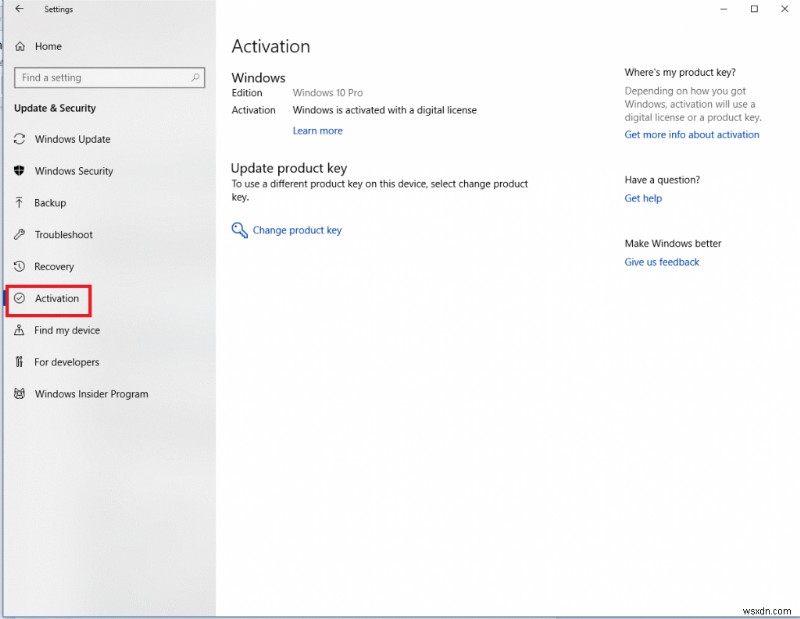Open Windows Security from the sidebar
This screenshot has height=619, width=800.
pyautogui.click(x=20, y=171)
